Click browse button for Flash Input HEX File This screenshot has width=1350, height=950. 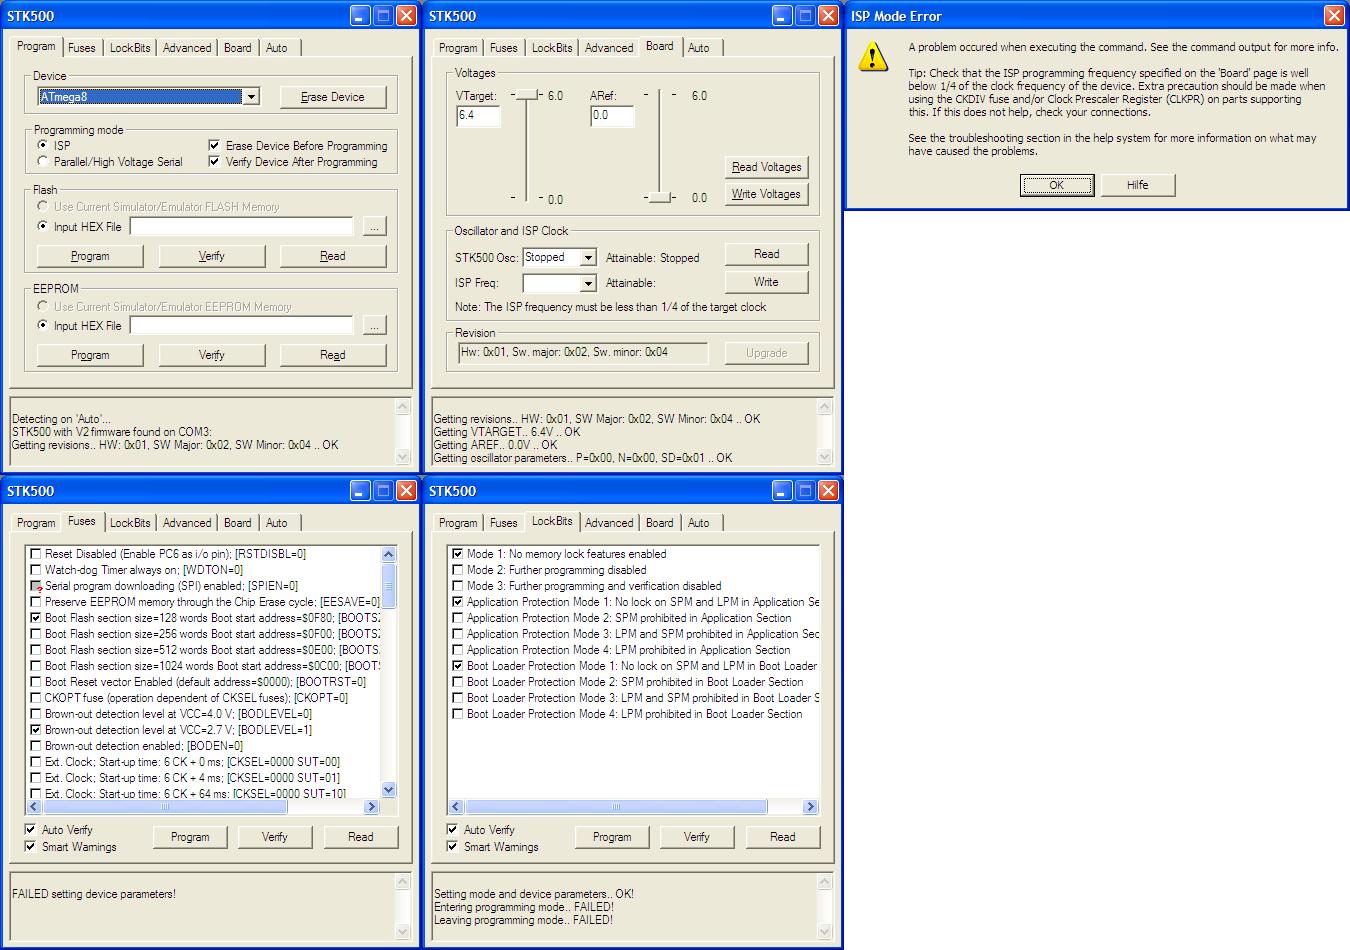(374, 227)
